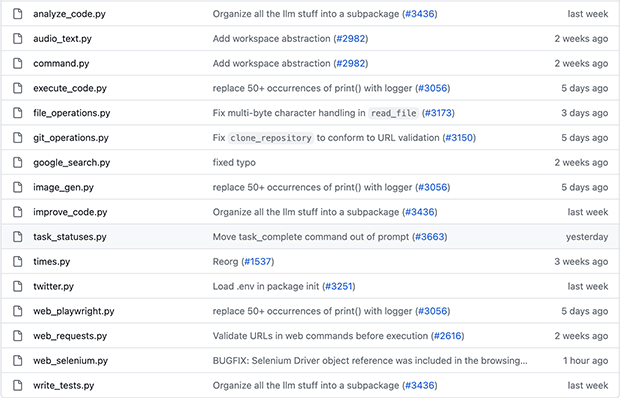This screenshot has height=398, width=620.
Task: Open pull request #3056 in execute_code.py row
Action: tap(433, 88)
